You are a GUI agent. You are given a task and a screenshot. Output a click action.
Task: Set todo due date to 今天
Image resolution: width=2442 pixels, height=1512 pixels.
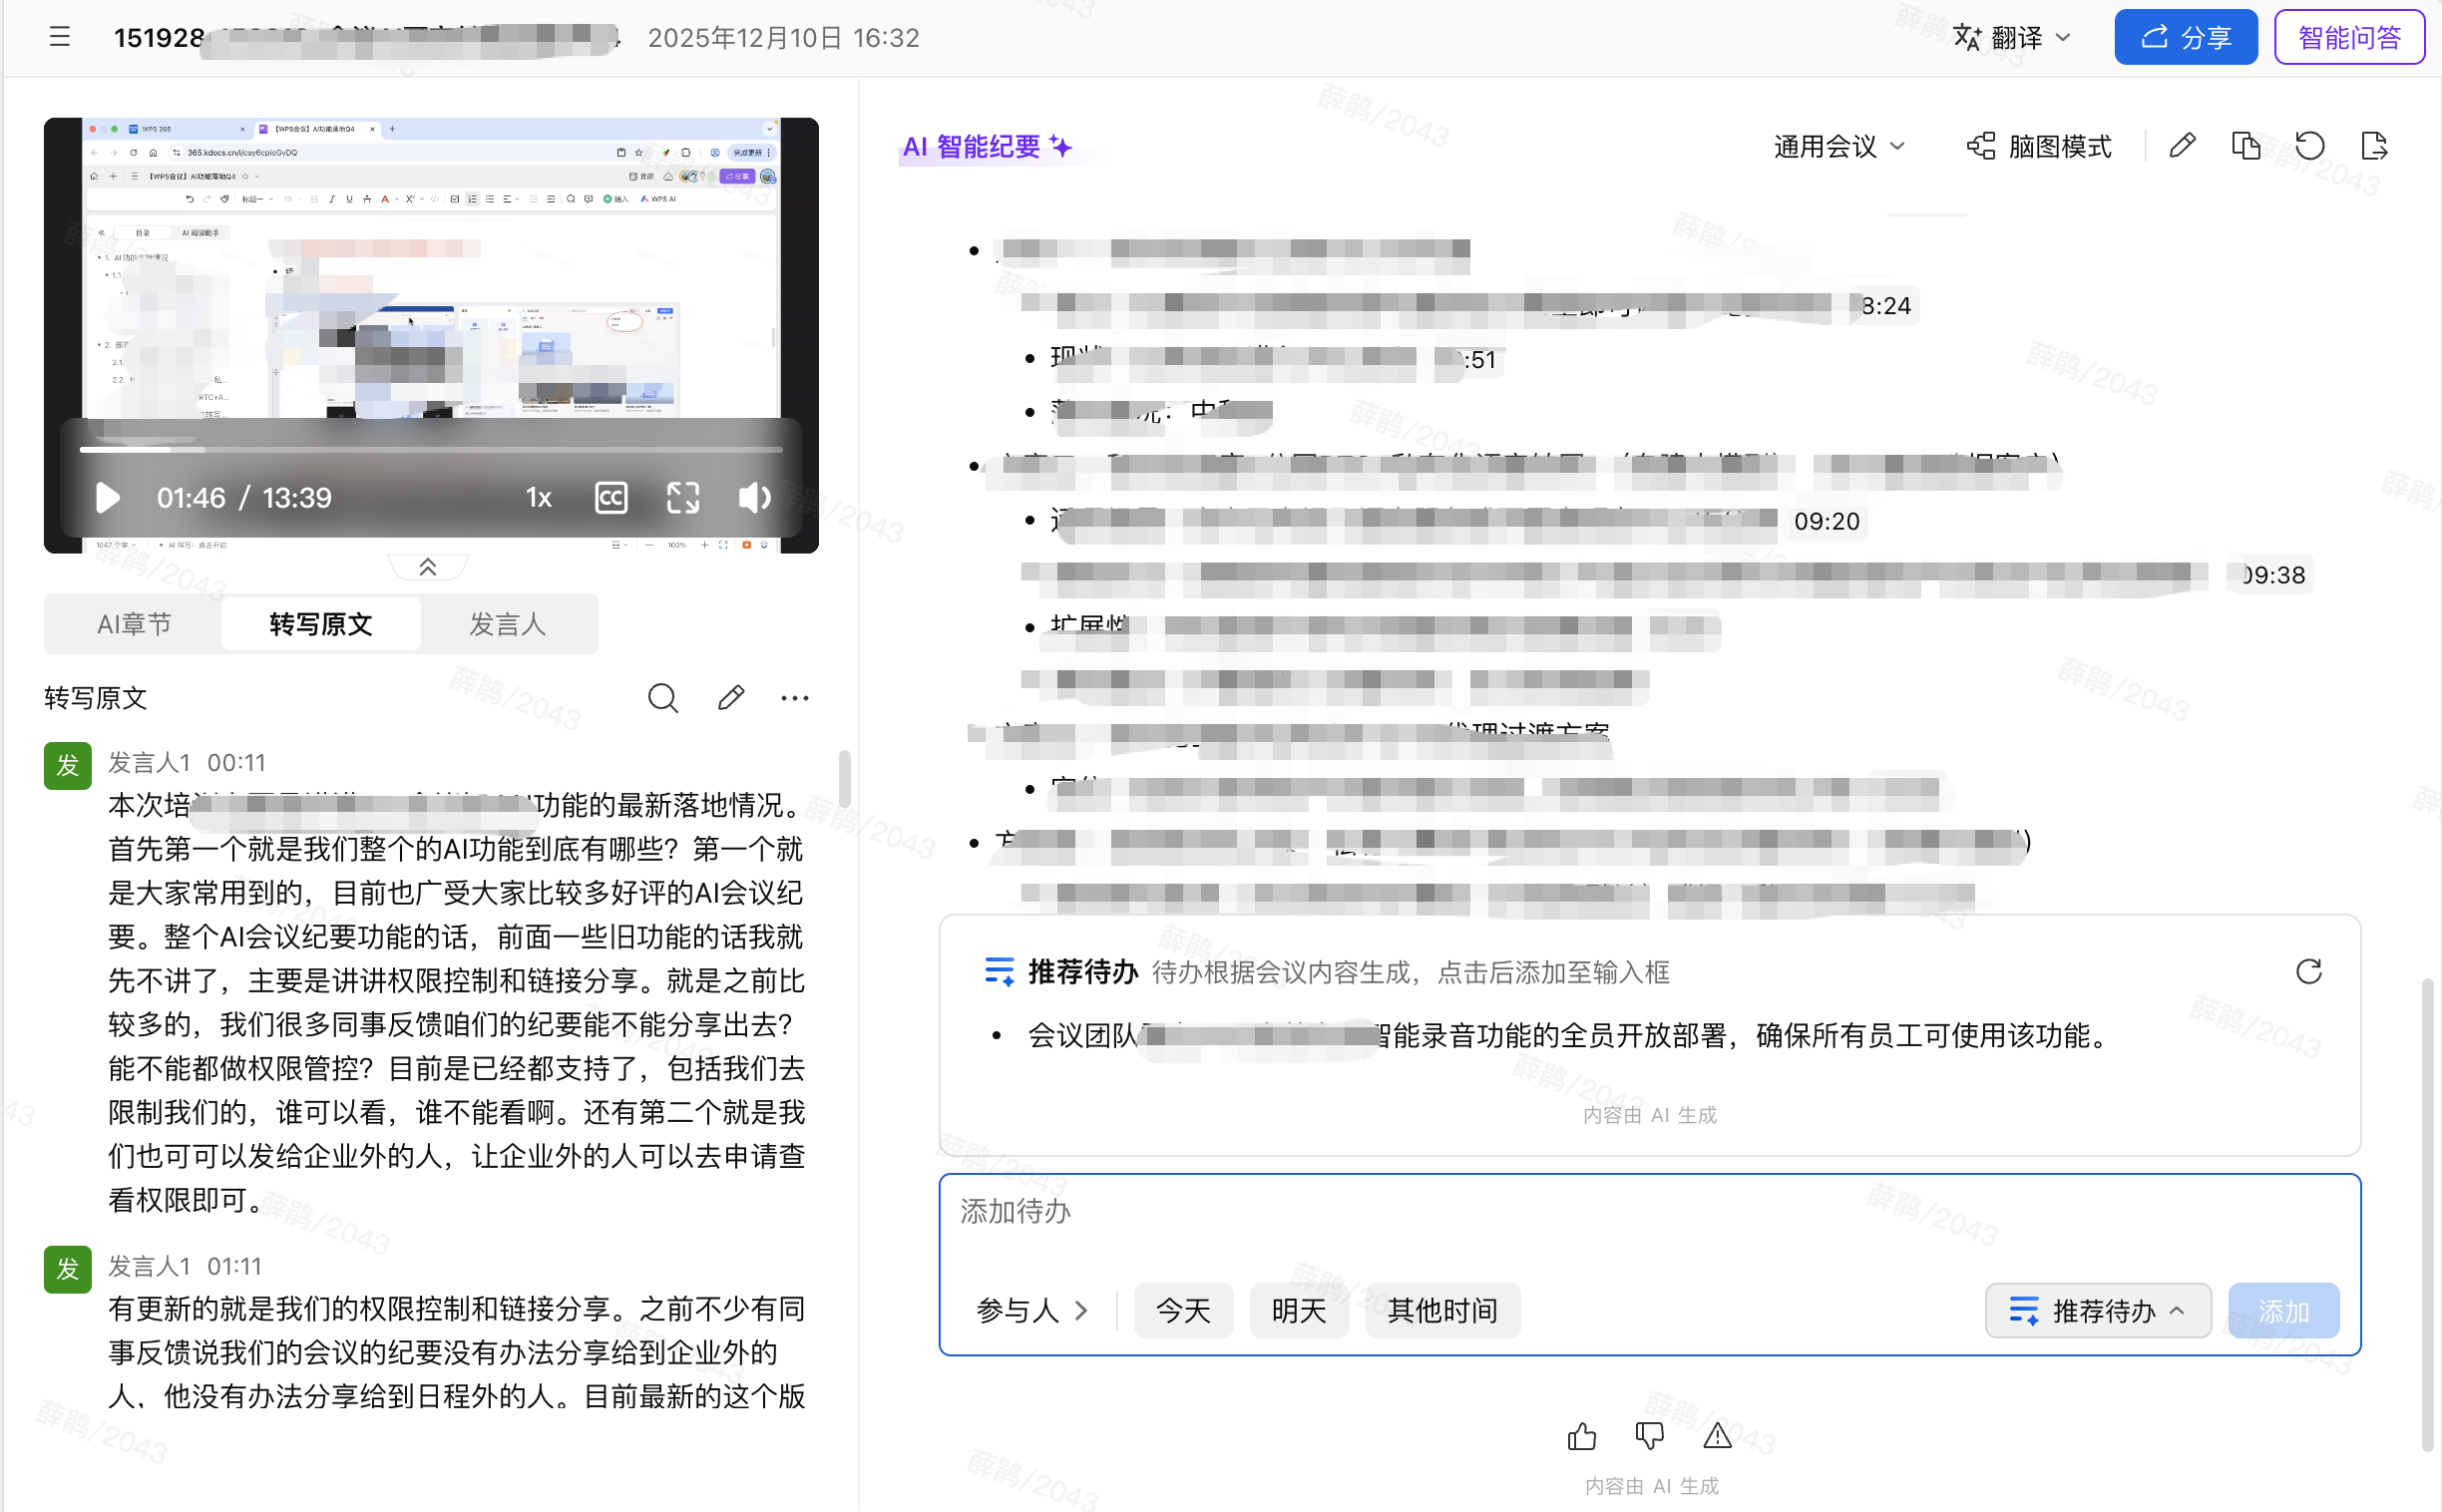point(1183,1310)
